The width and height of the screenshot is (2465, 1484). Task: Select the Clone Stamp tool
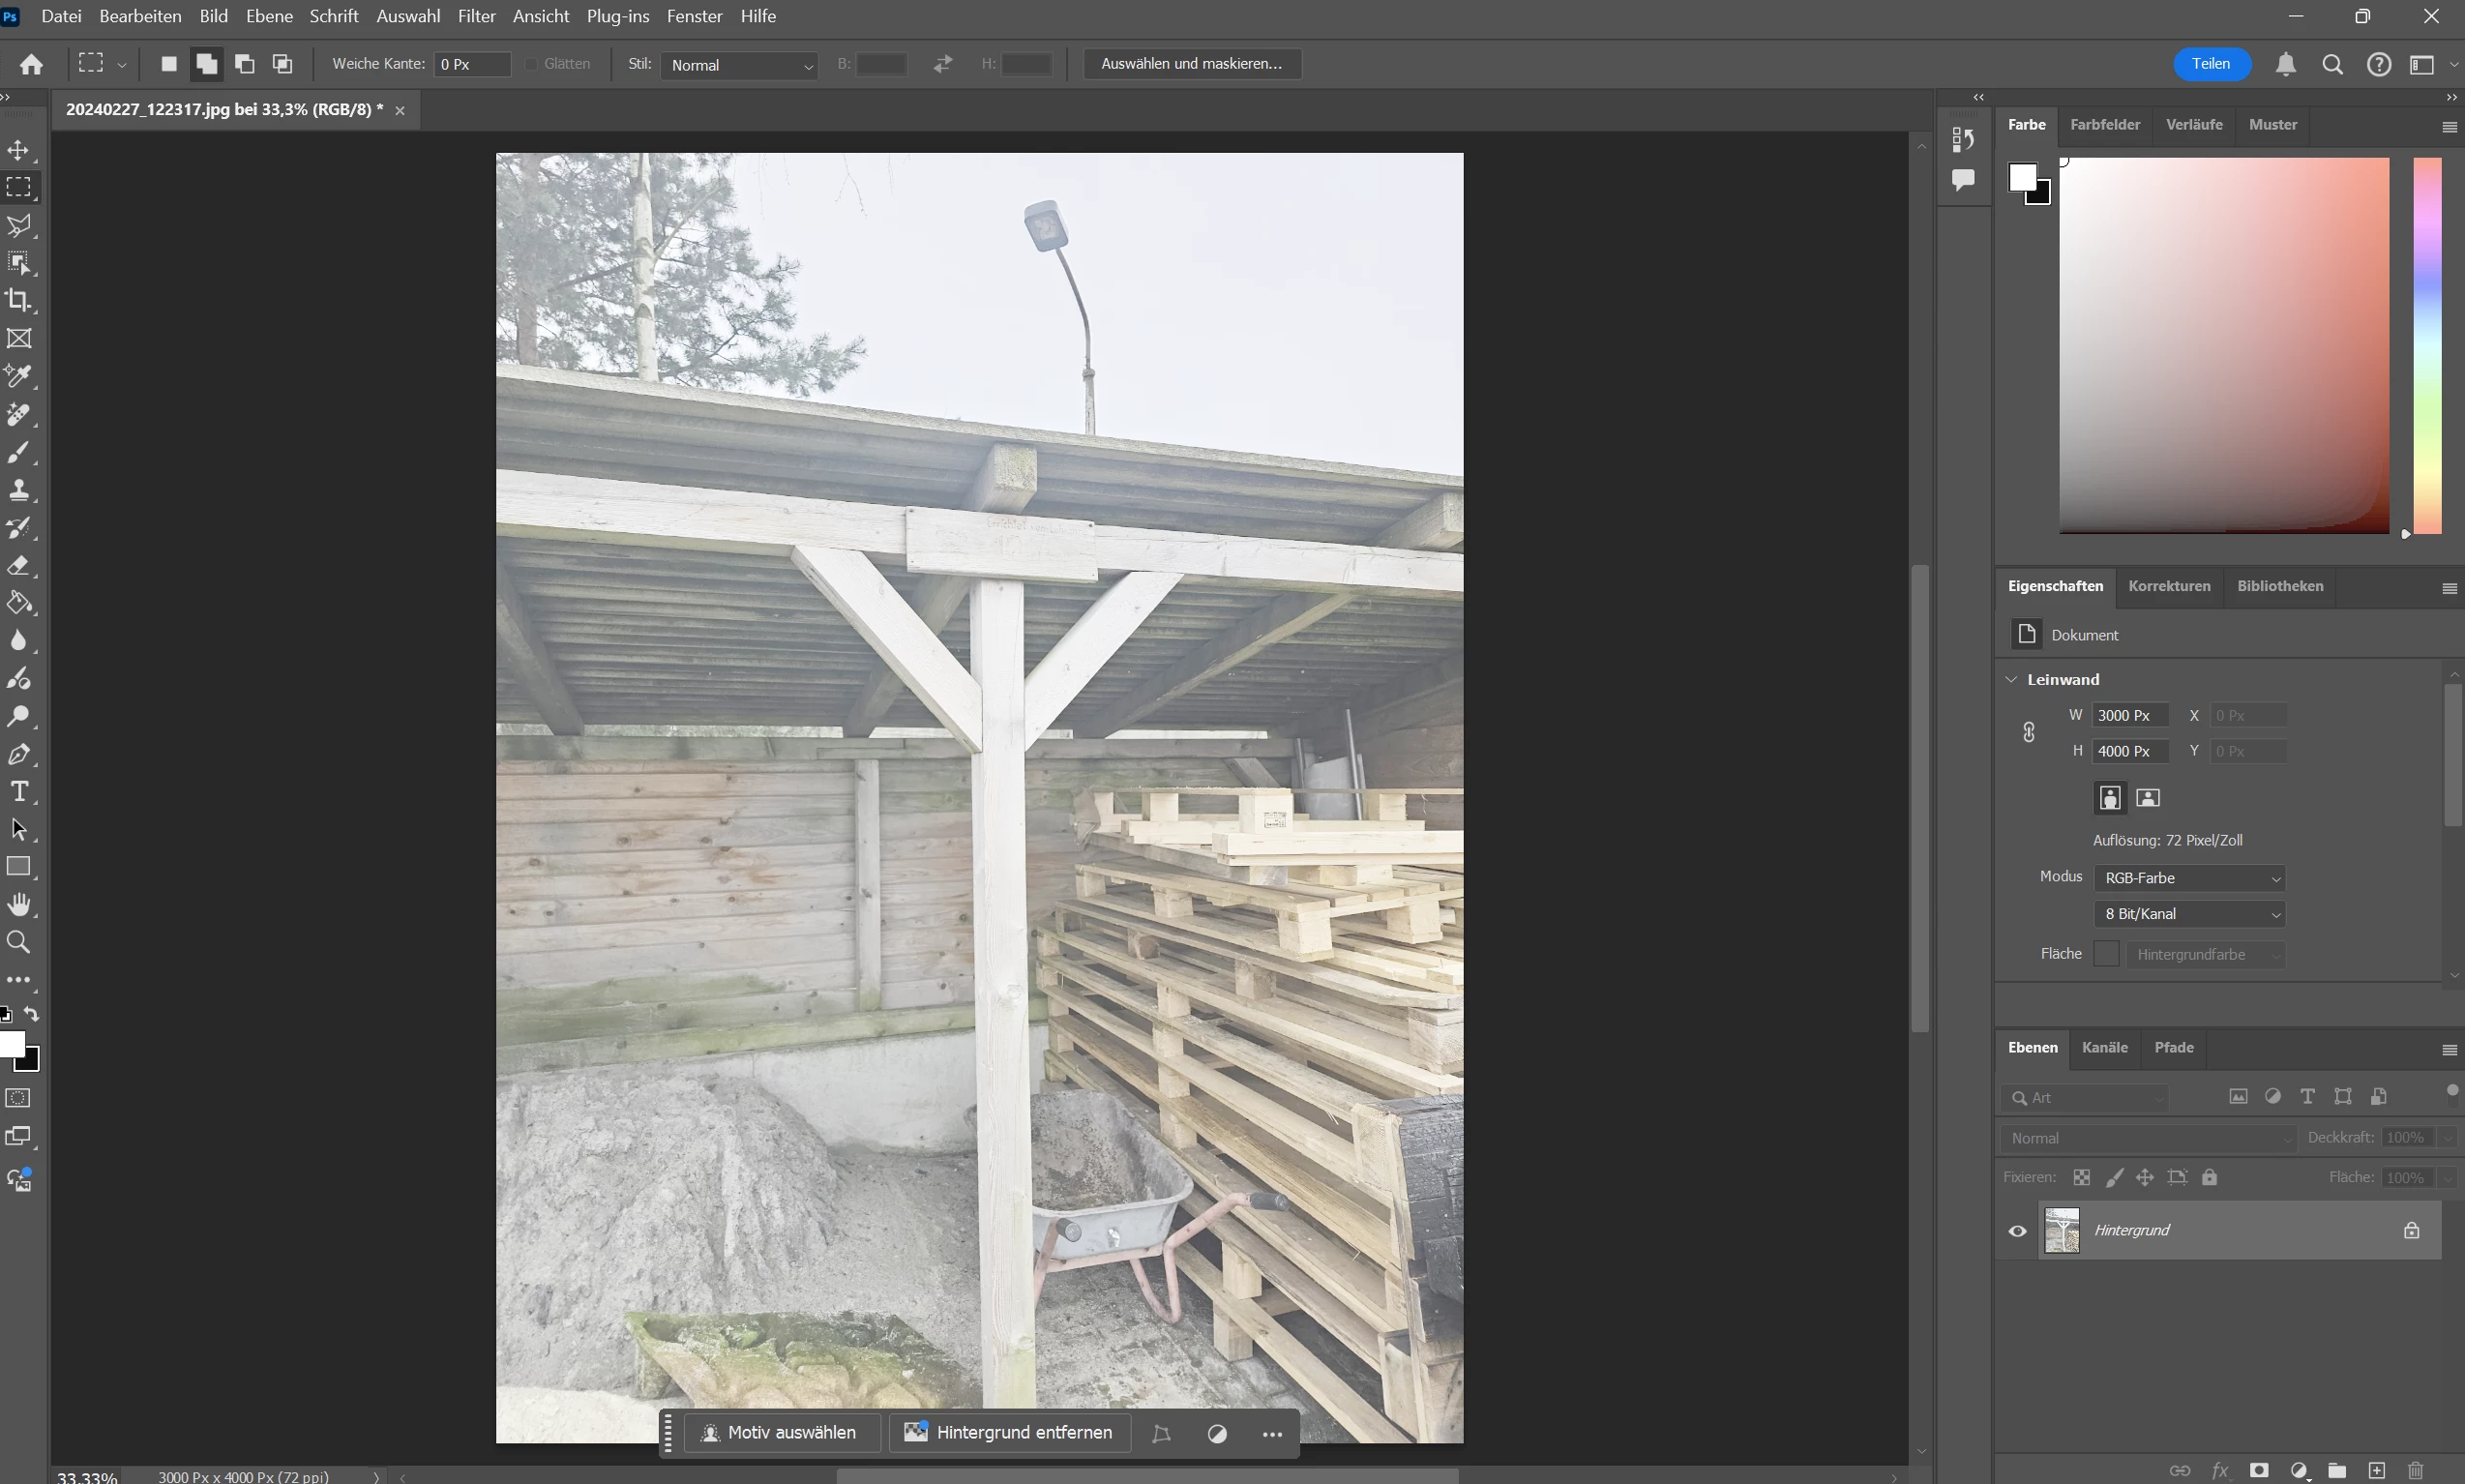click(x=19, y=490)
